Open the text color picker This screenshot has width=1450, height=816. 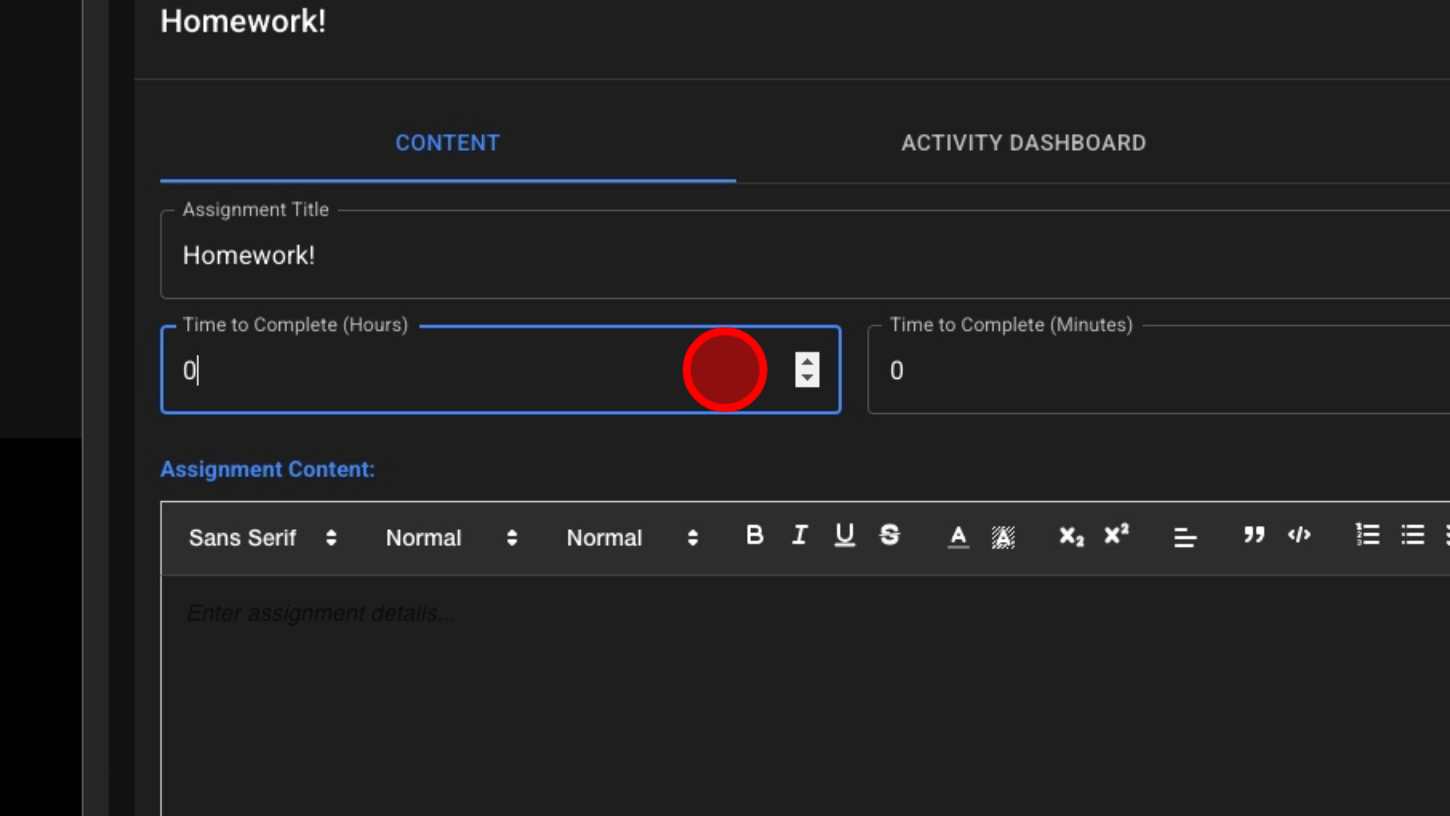(958, 537)
